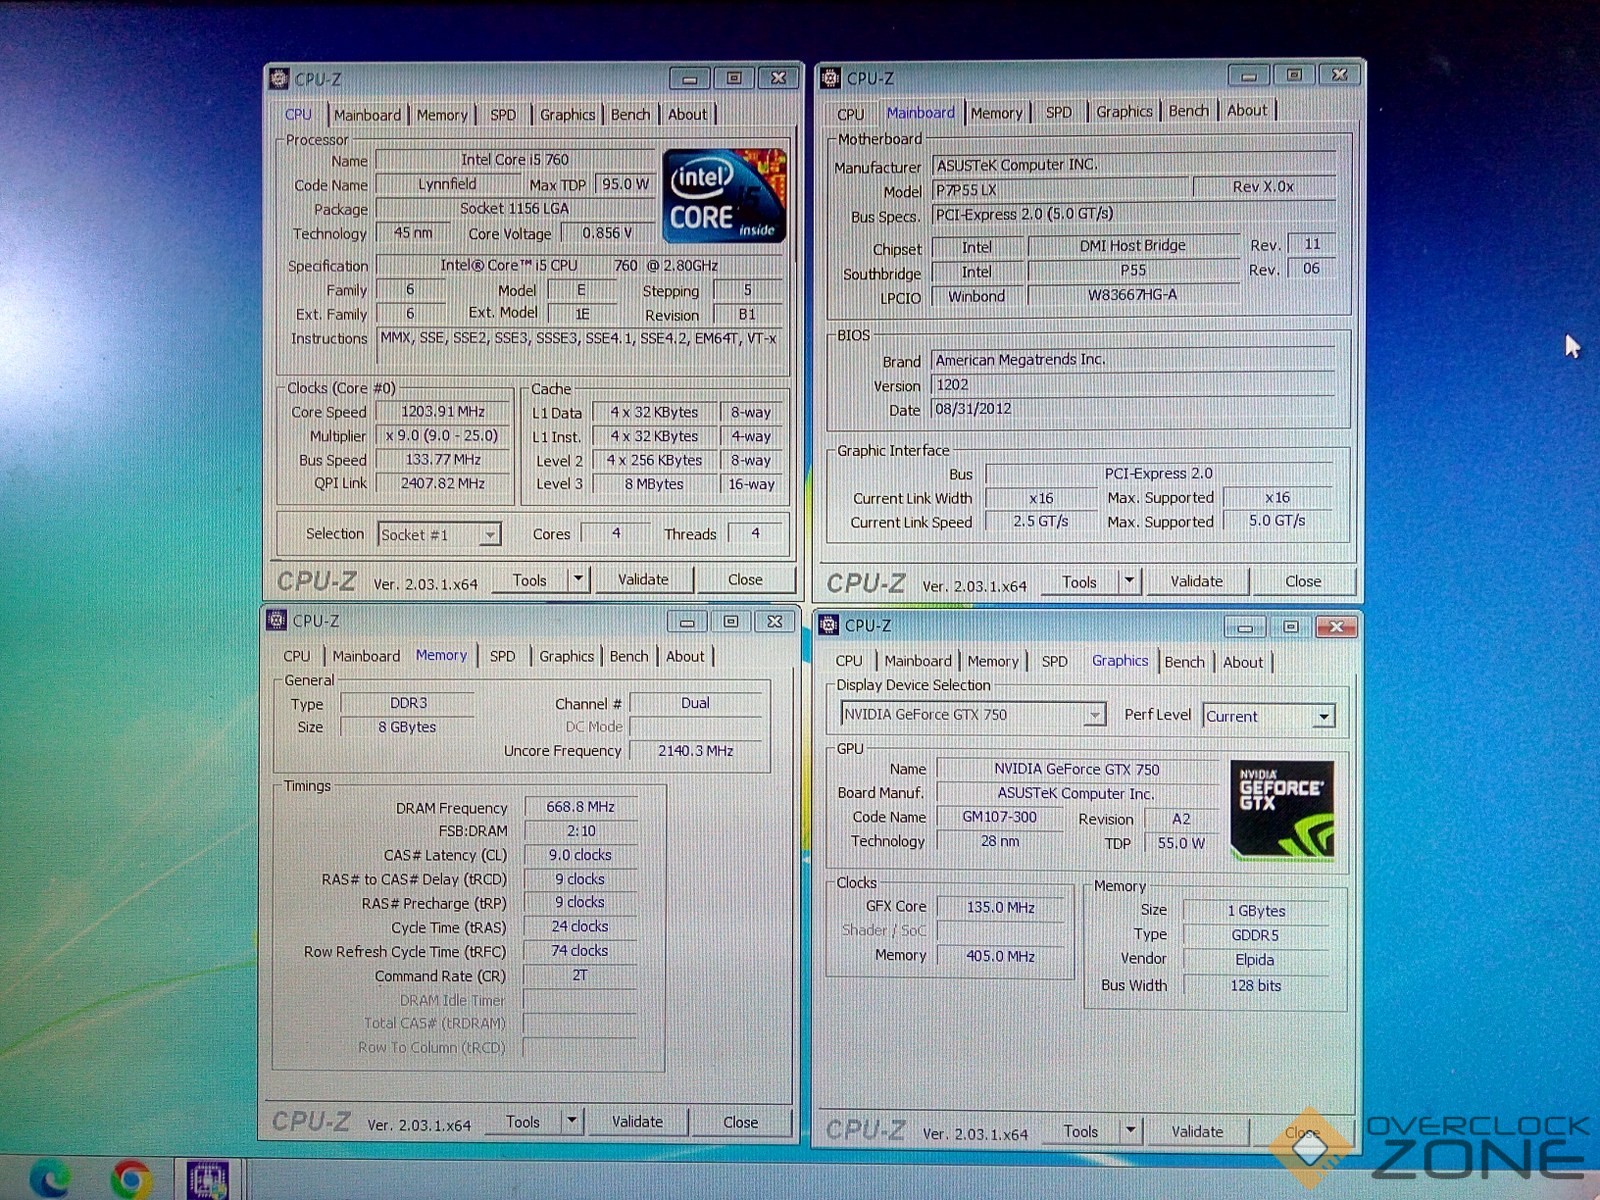The height and width of the screenshot is (1200, 1600).
Task: Expand the Socket #1 selection dropdown
Action: [x=489, y=535]
